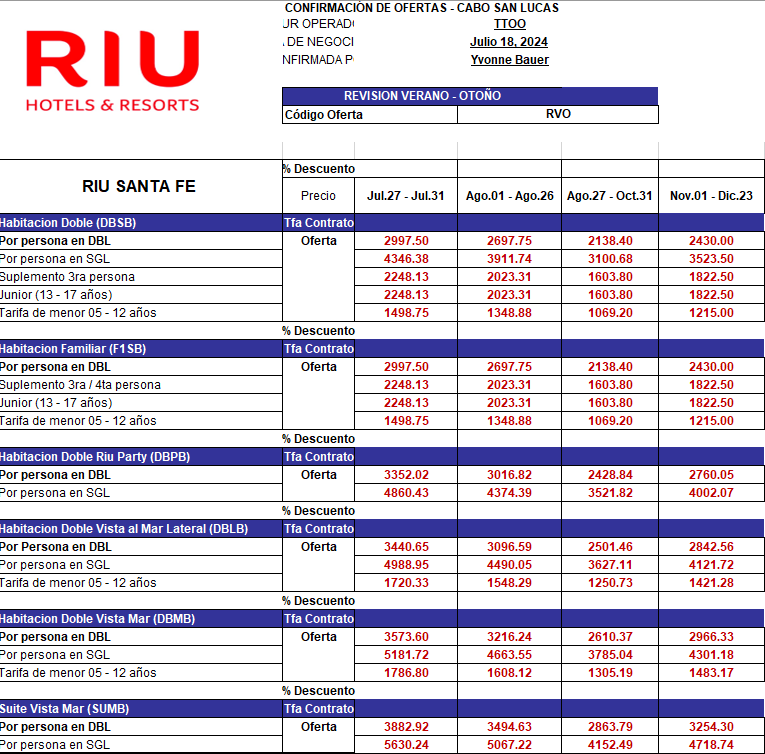
Task: Select the 'Suplemento 3ra / 4ta persona' label
Action: pos(81,385)
